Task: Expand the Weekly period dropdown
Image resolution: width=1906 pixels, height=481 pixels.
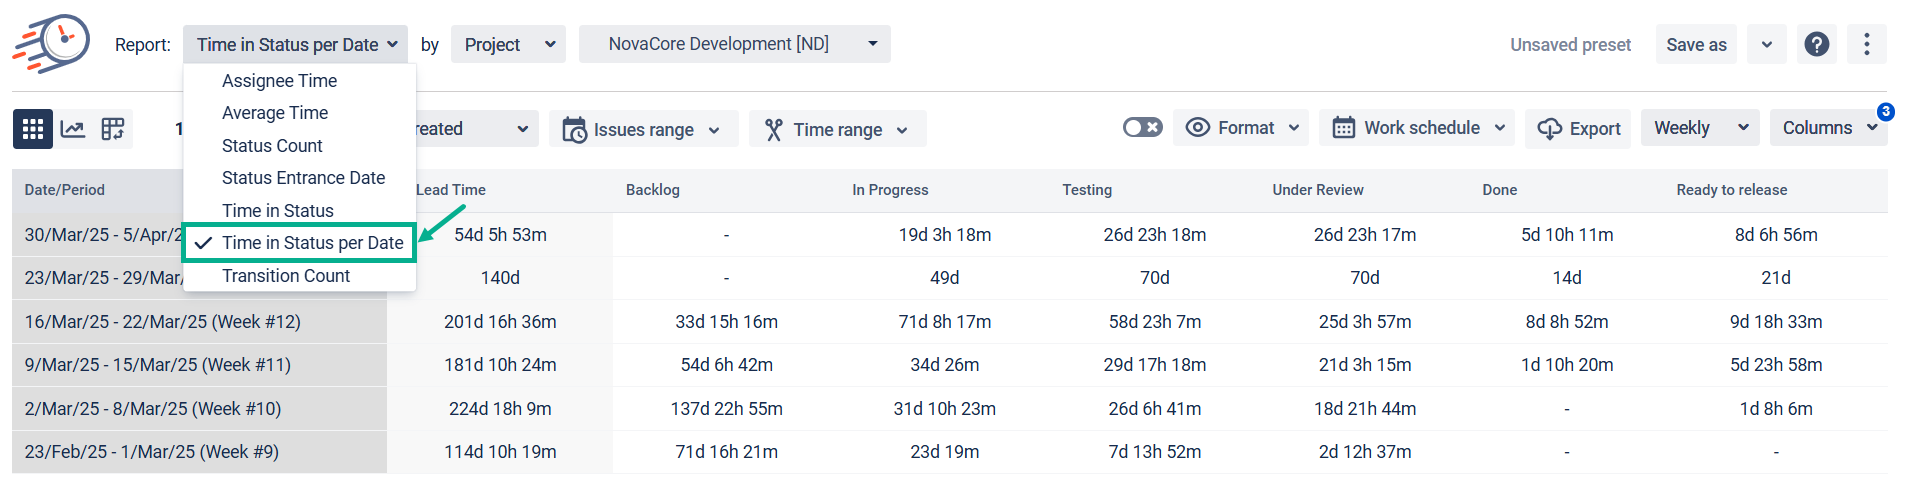Action: pos(1699,128)
